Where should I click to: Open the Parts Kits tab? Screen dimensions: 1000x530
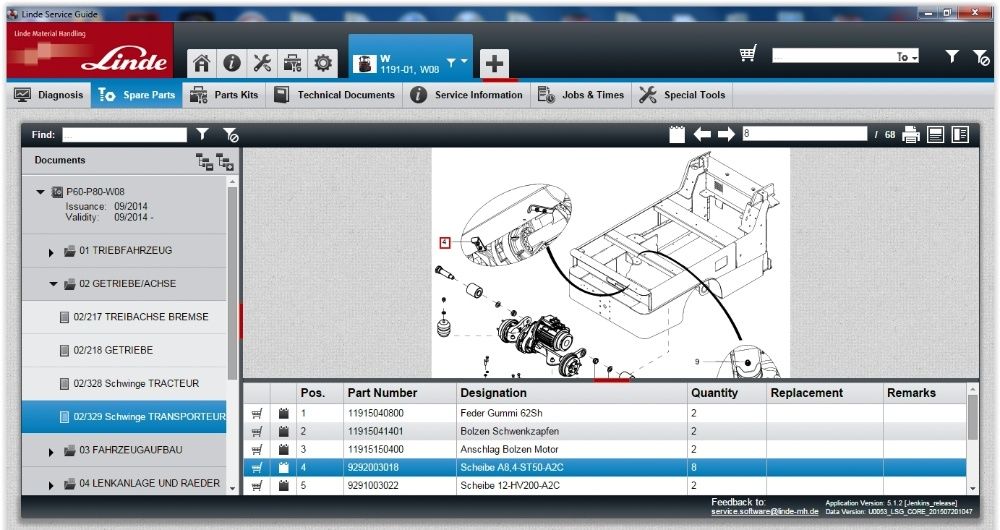(x=224, y=95)
